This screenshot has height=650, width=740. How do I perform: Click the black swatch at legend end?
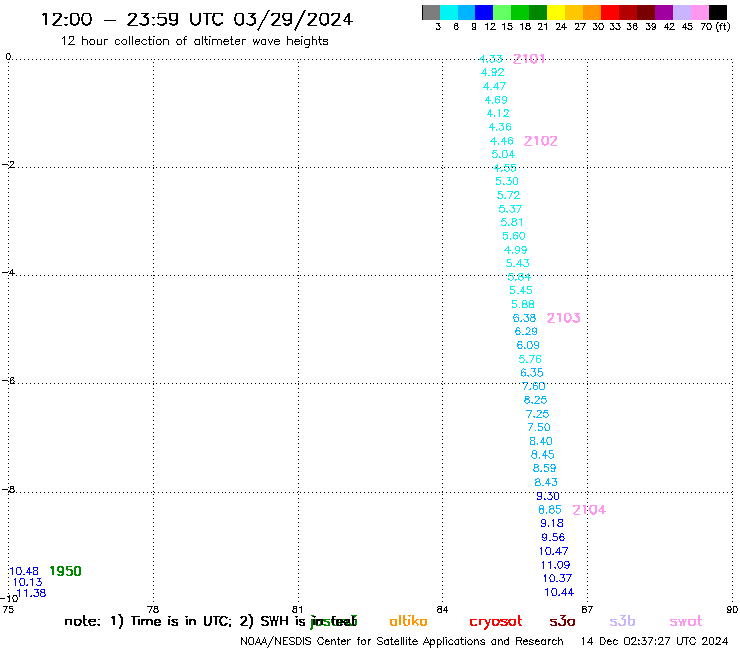coord(717,12)
